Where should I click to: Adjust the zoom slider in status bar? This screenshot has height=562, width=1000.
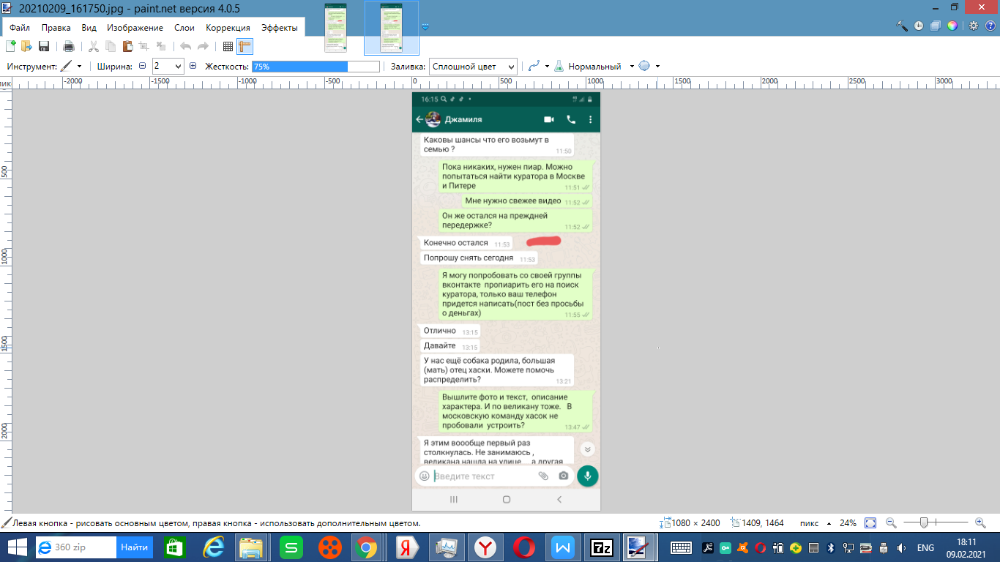[936, 523]
